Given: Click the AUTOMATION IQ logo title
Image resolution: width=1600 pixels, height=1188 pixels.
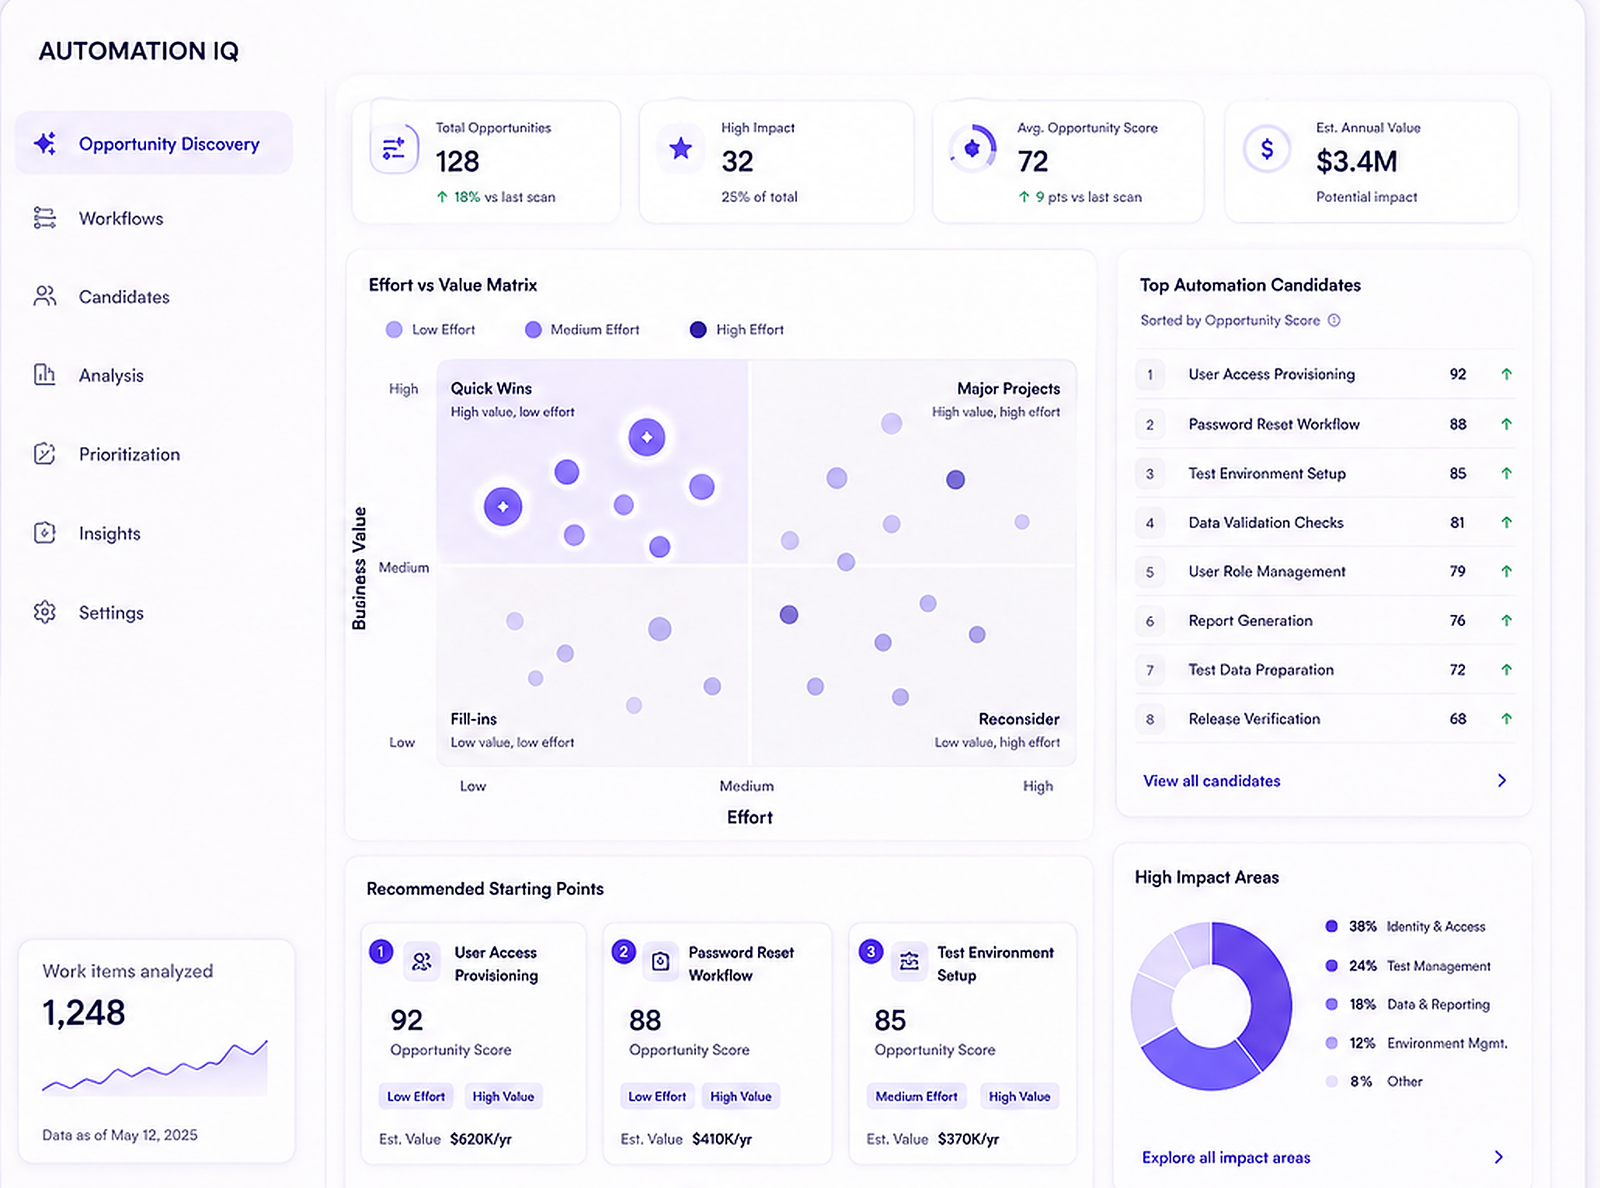Looking at the screenshot, I should tap(139, 51).
